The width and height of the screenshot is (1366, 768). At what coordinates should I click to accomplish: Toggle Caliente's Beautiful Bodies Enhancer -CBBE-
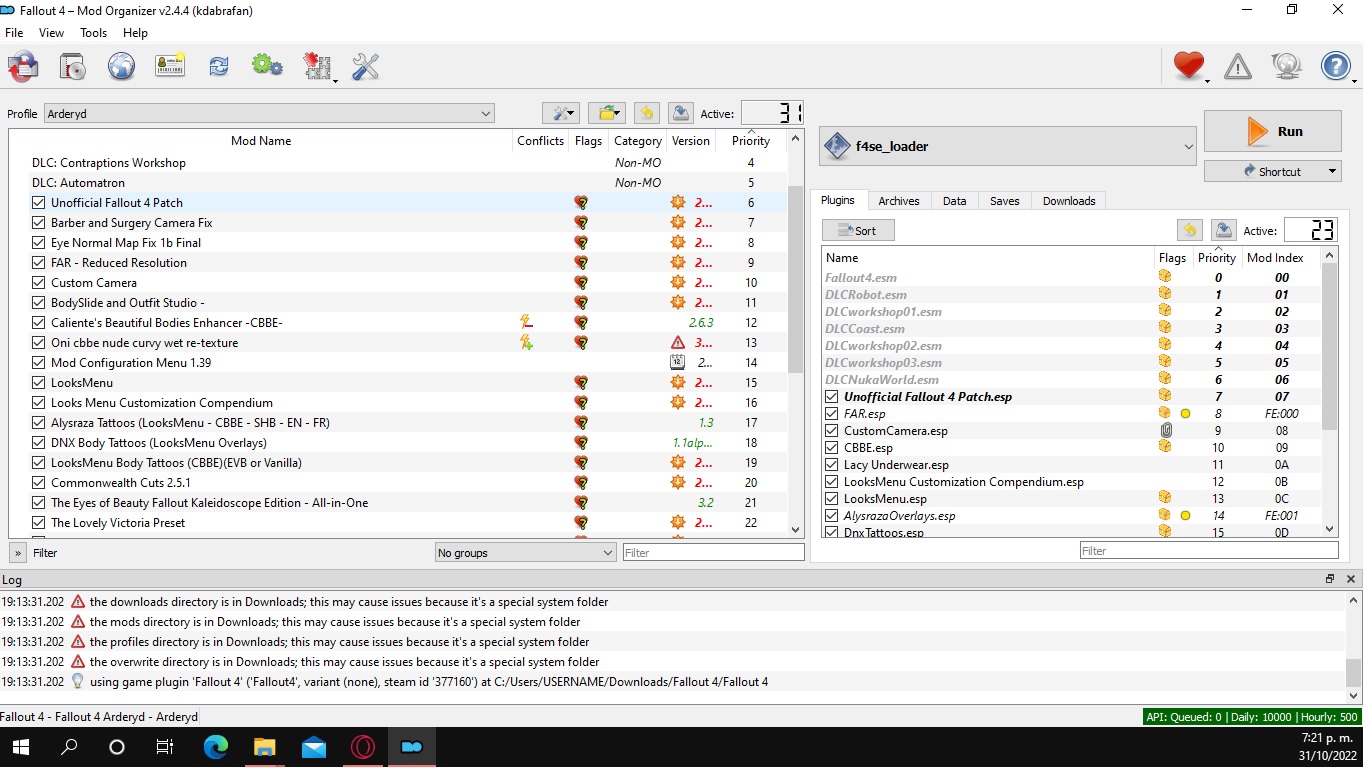pyautogui.click(x=37, y=322)
